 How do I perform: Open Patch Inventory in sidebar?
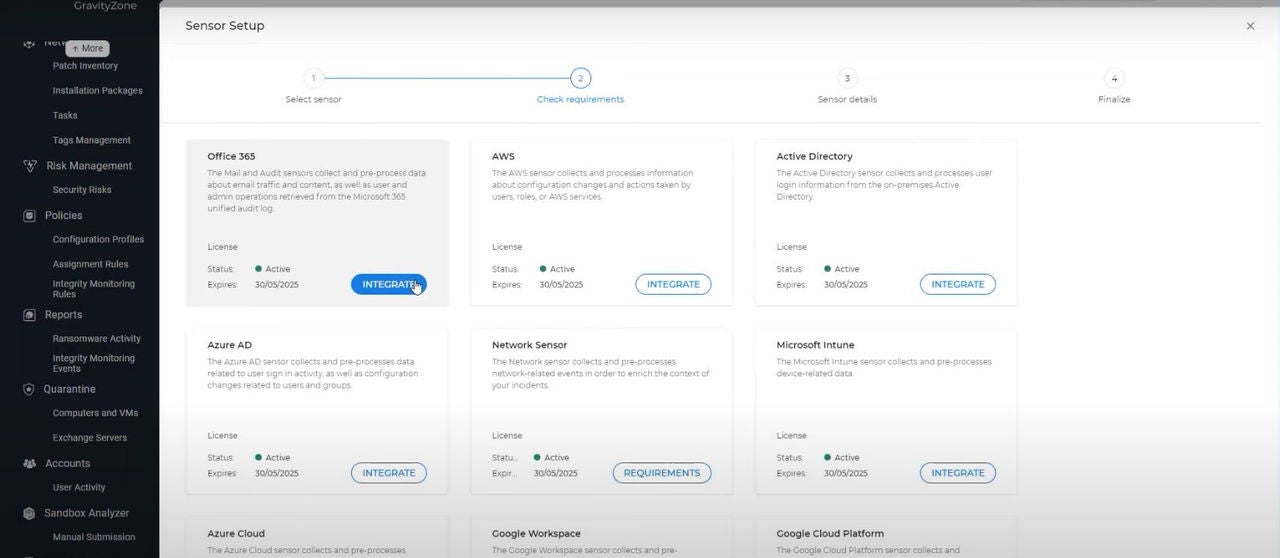click(85, 66)
